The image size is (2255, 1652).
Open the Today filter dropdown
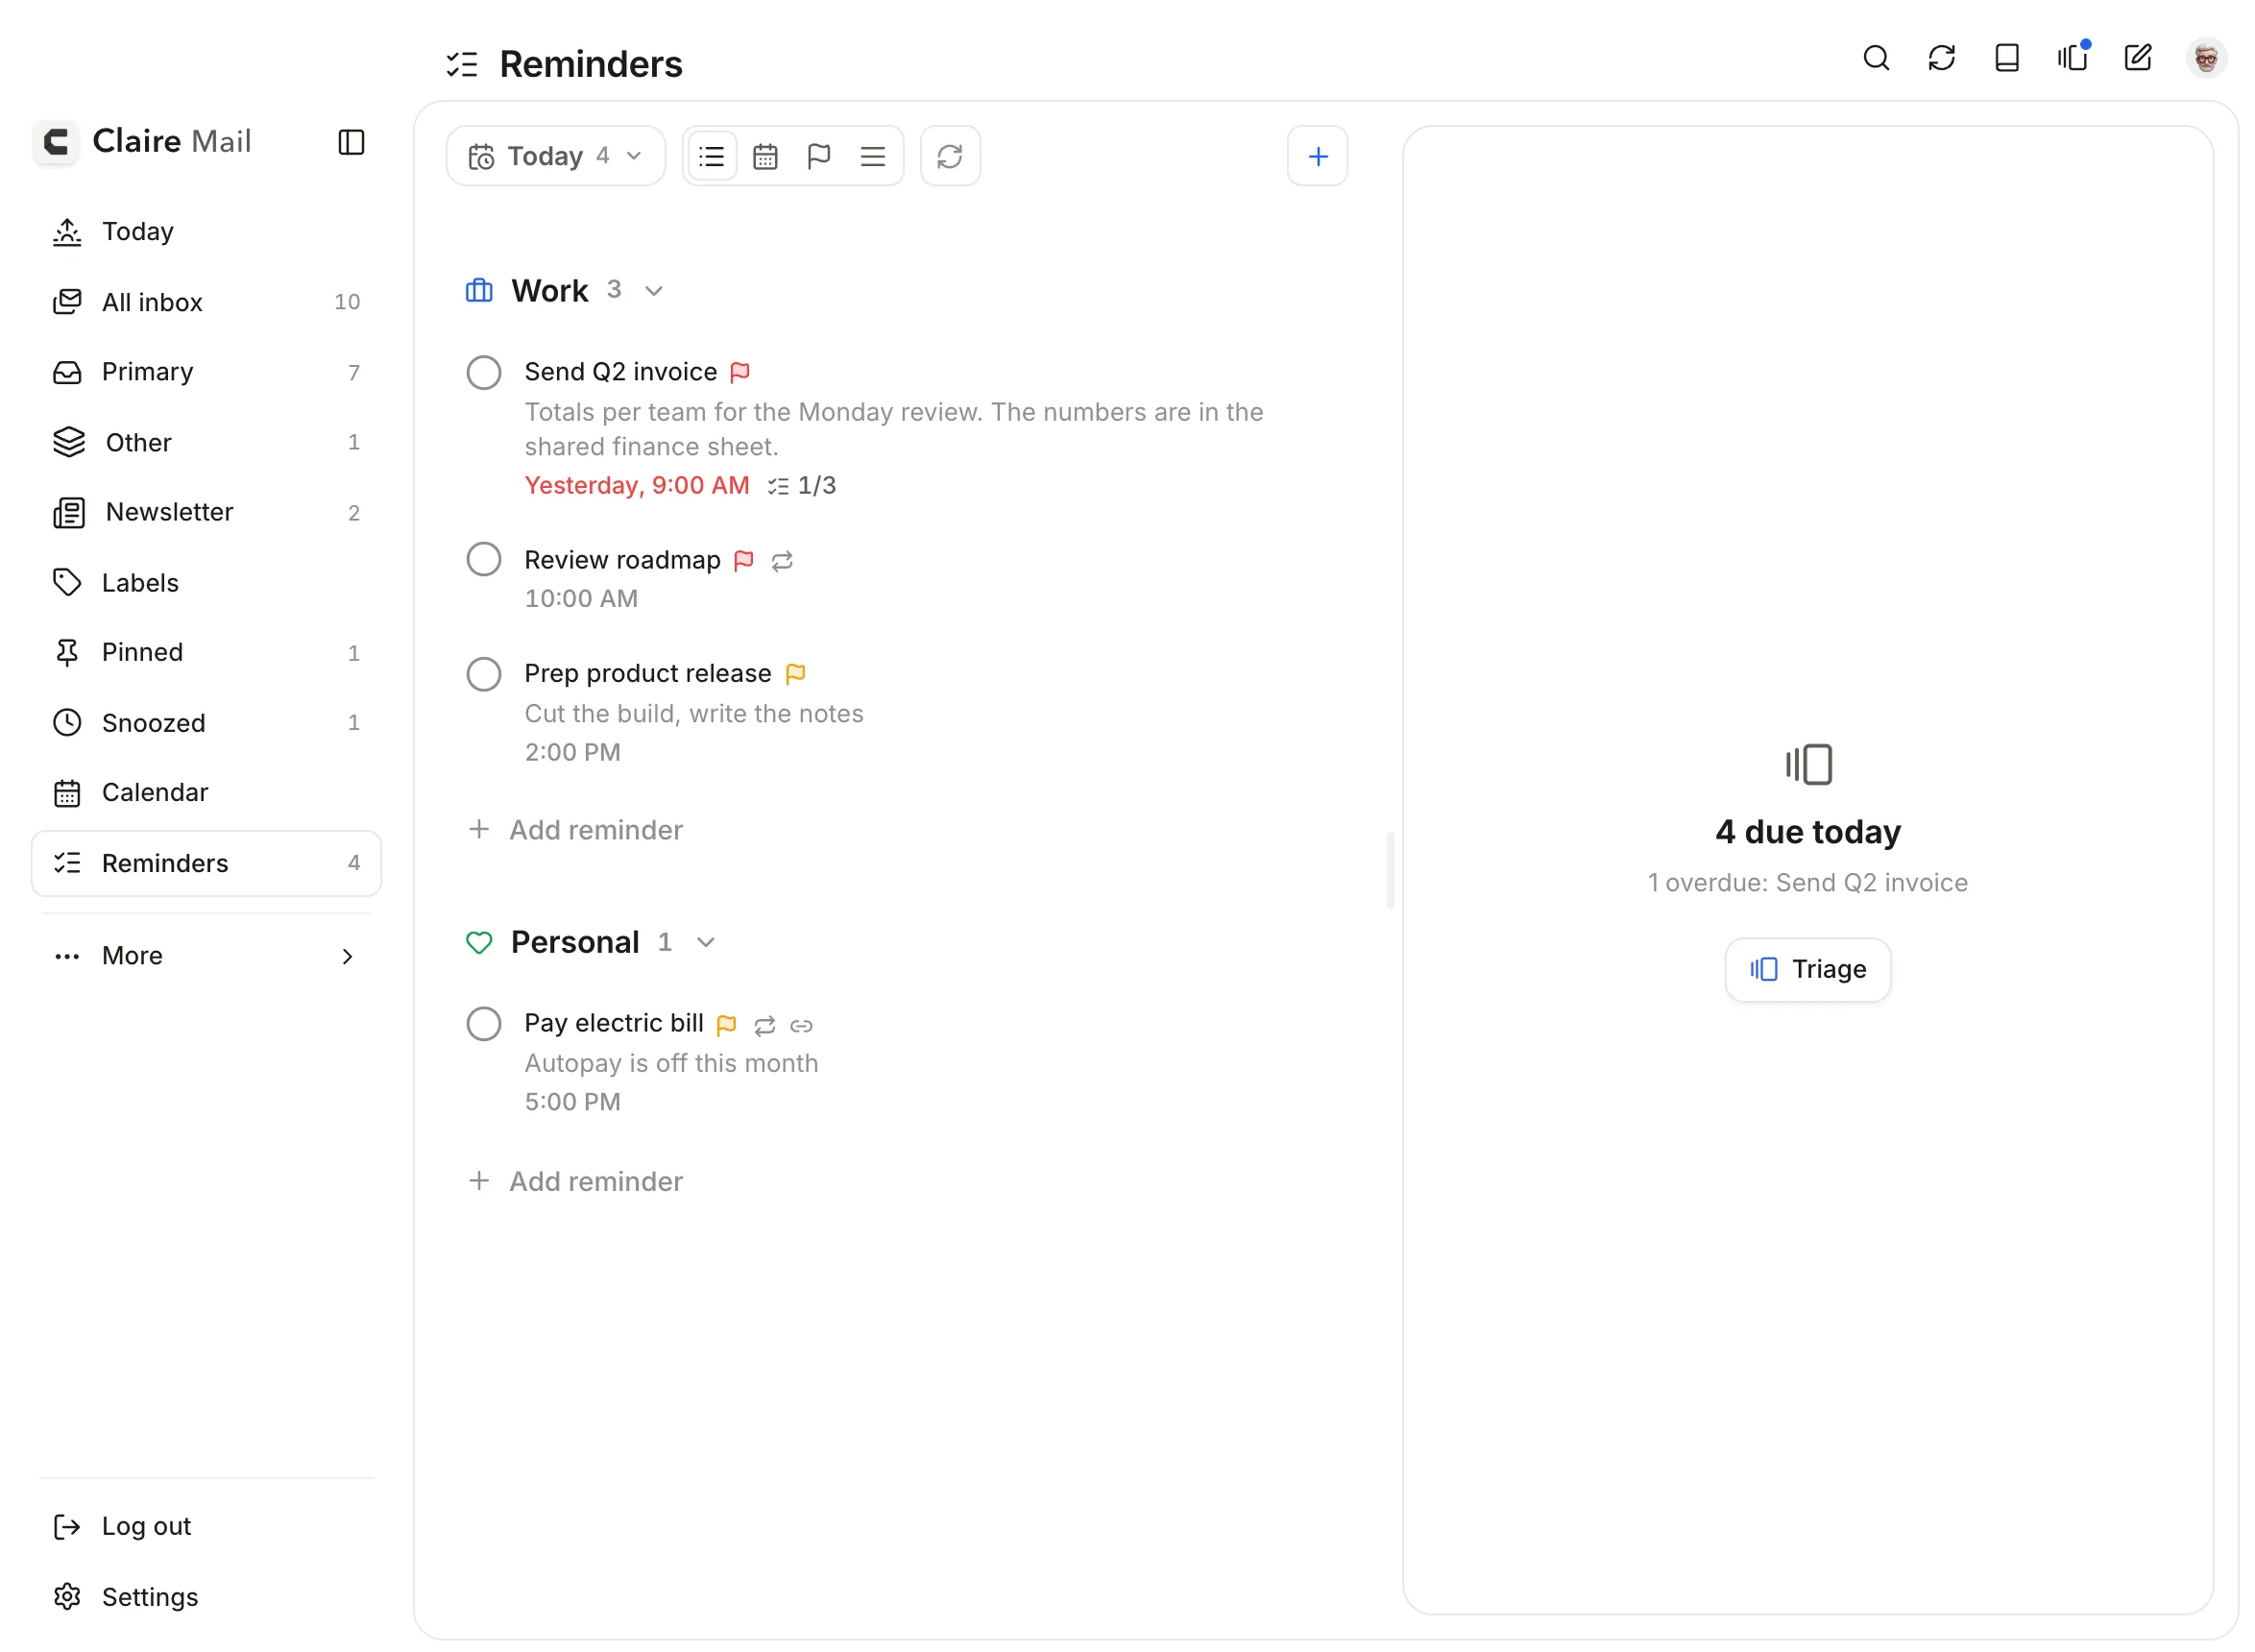coord(556,156)
